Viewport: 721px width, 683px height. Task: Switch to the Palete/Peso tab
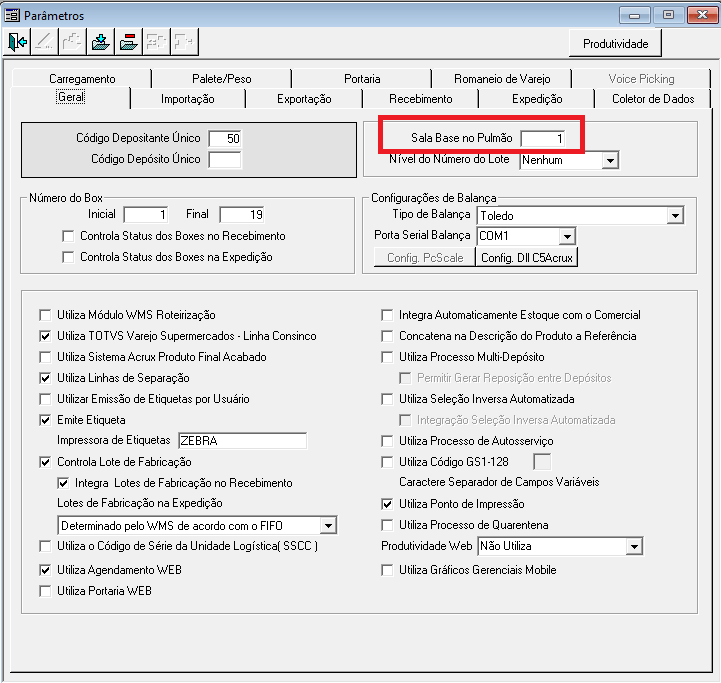coord(222,79)
